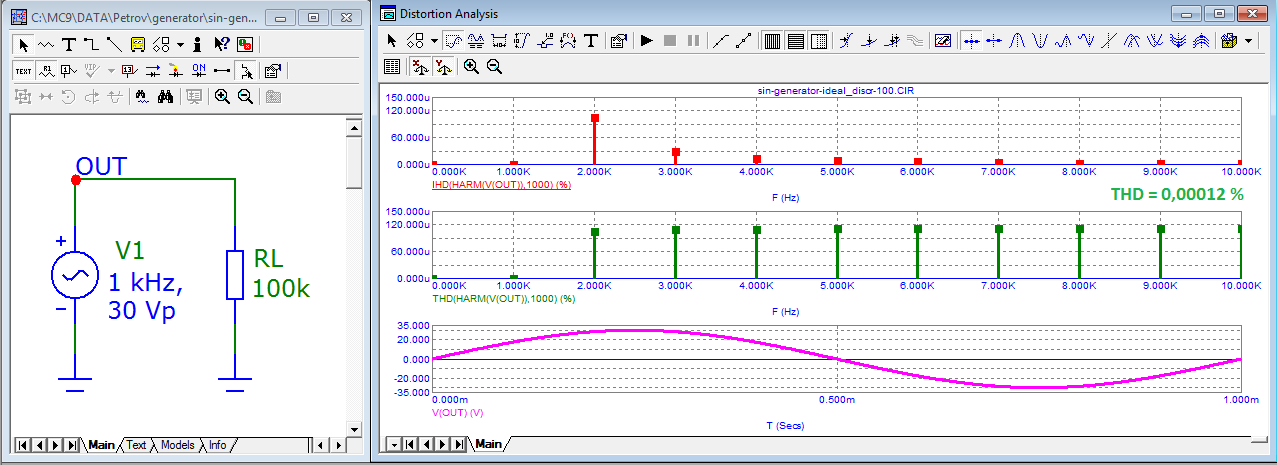Viewport: 1277px width, 465px height.
Task: Click the IHD(HARM(V(OUT)),1000) plot label
Action: coord(501,185)
